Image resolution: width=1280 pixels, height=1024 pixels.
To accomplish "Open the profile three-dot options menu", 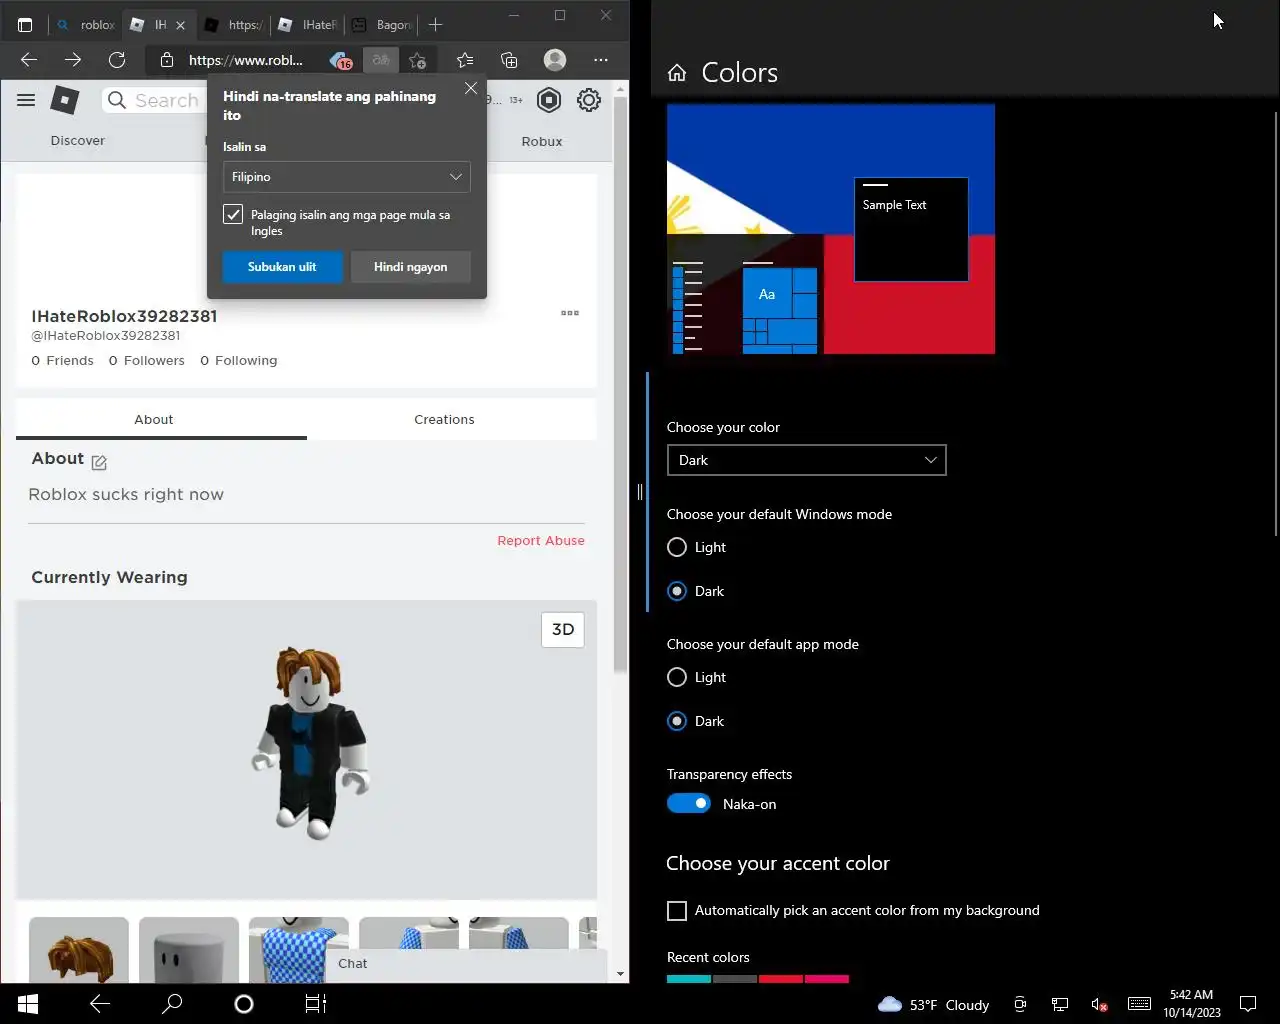I will pyautogui.click(x=570, y=313).
